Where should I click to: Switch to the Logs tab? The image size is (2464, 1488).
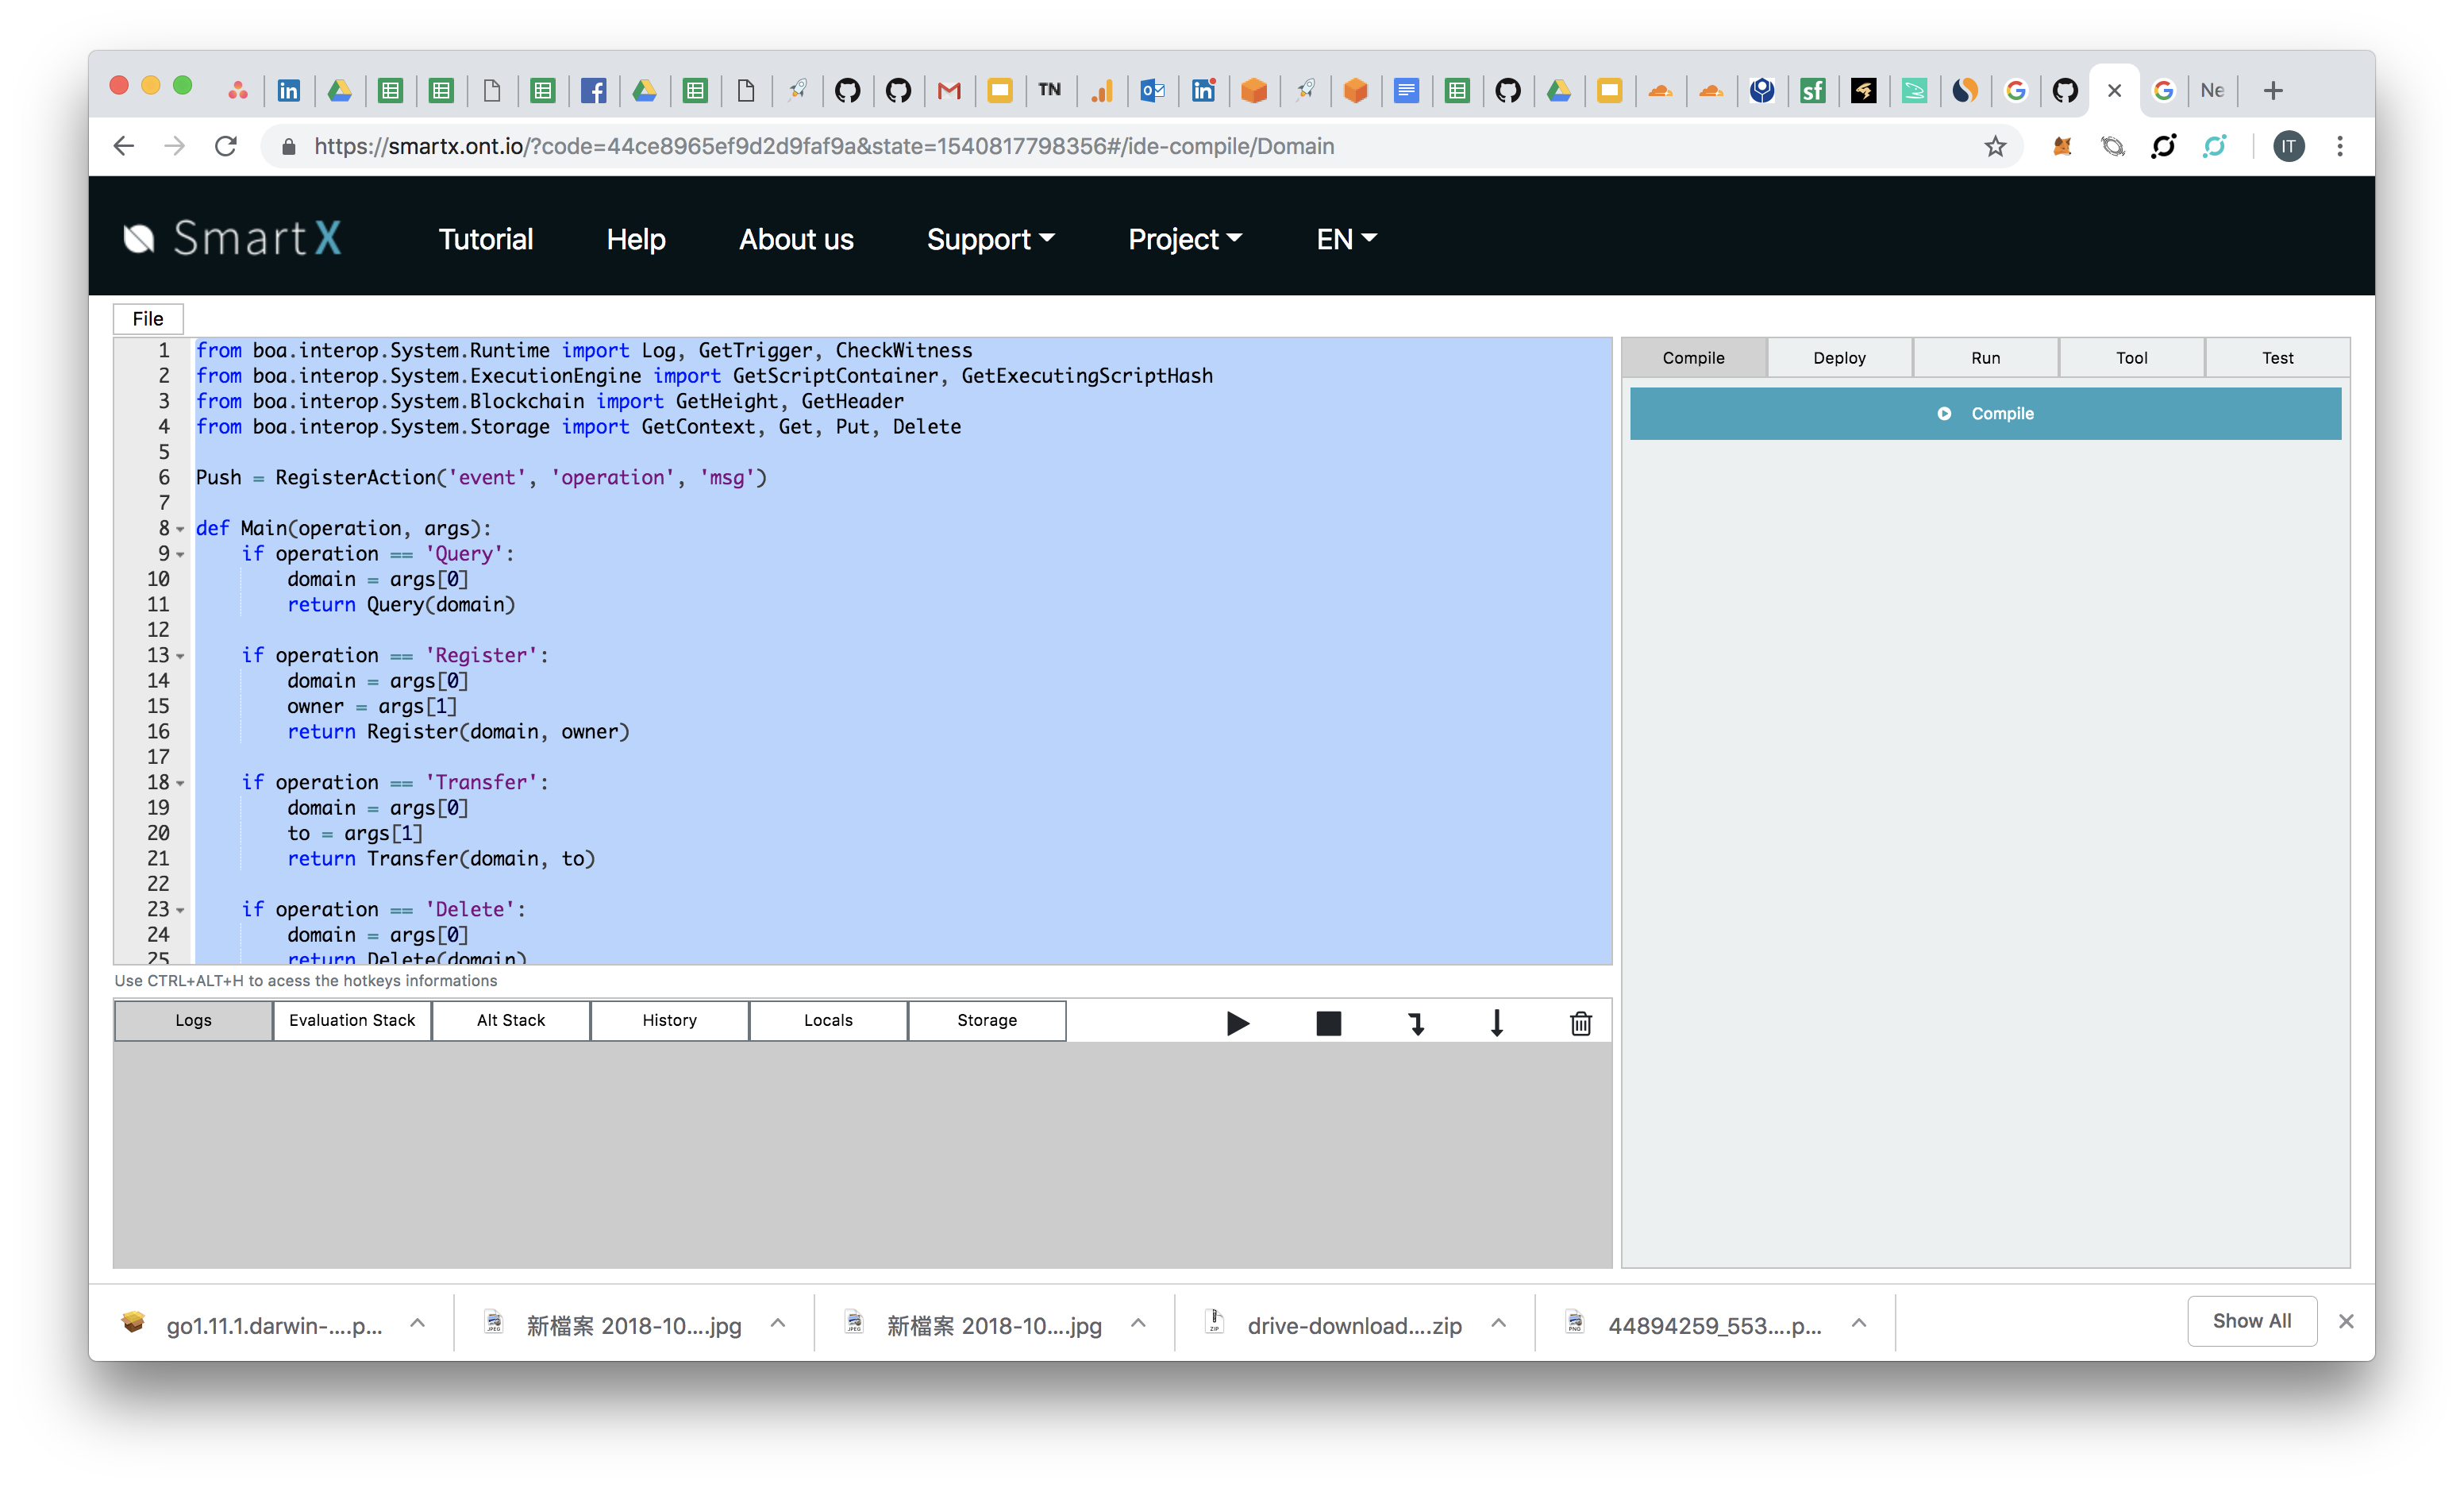(x=192, y=1020)
